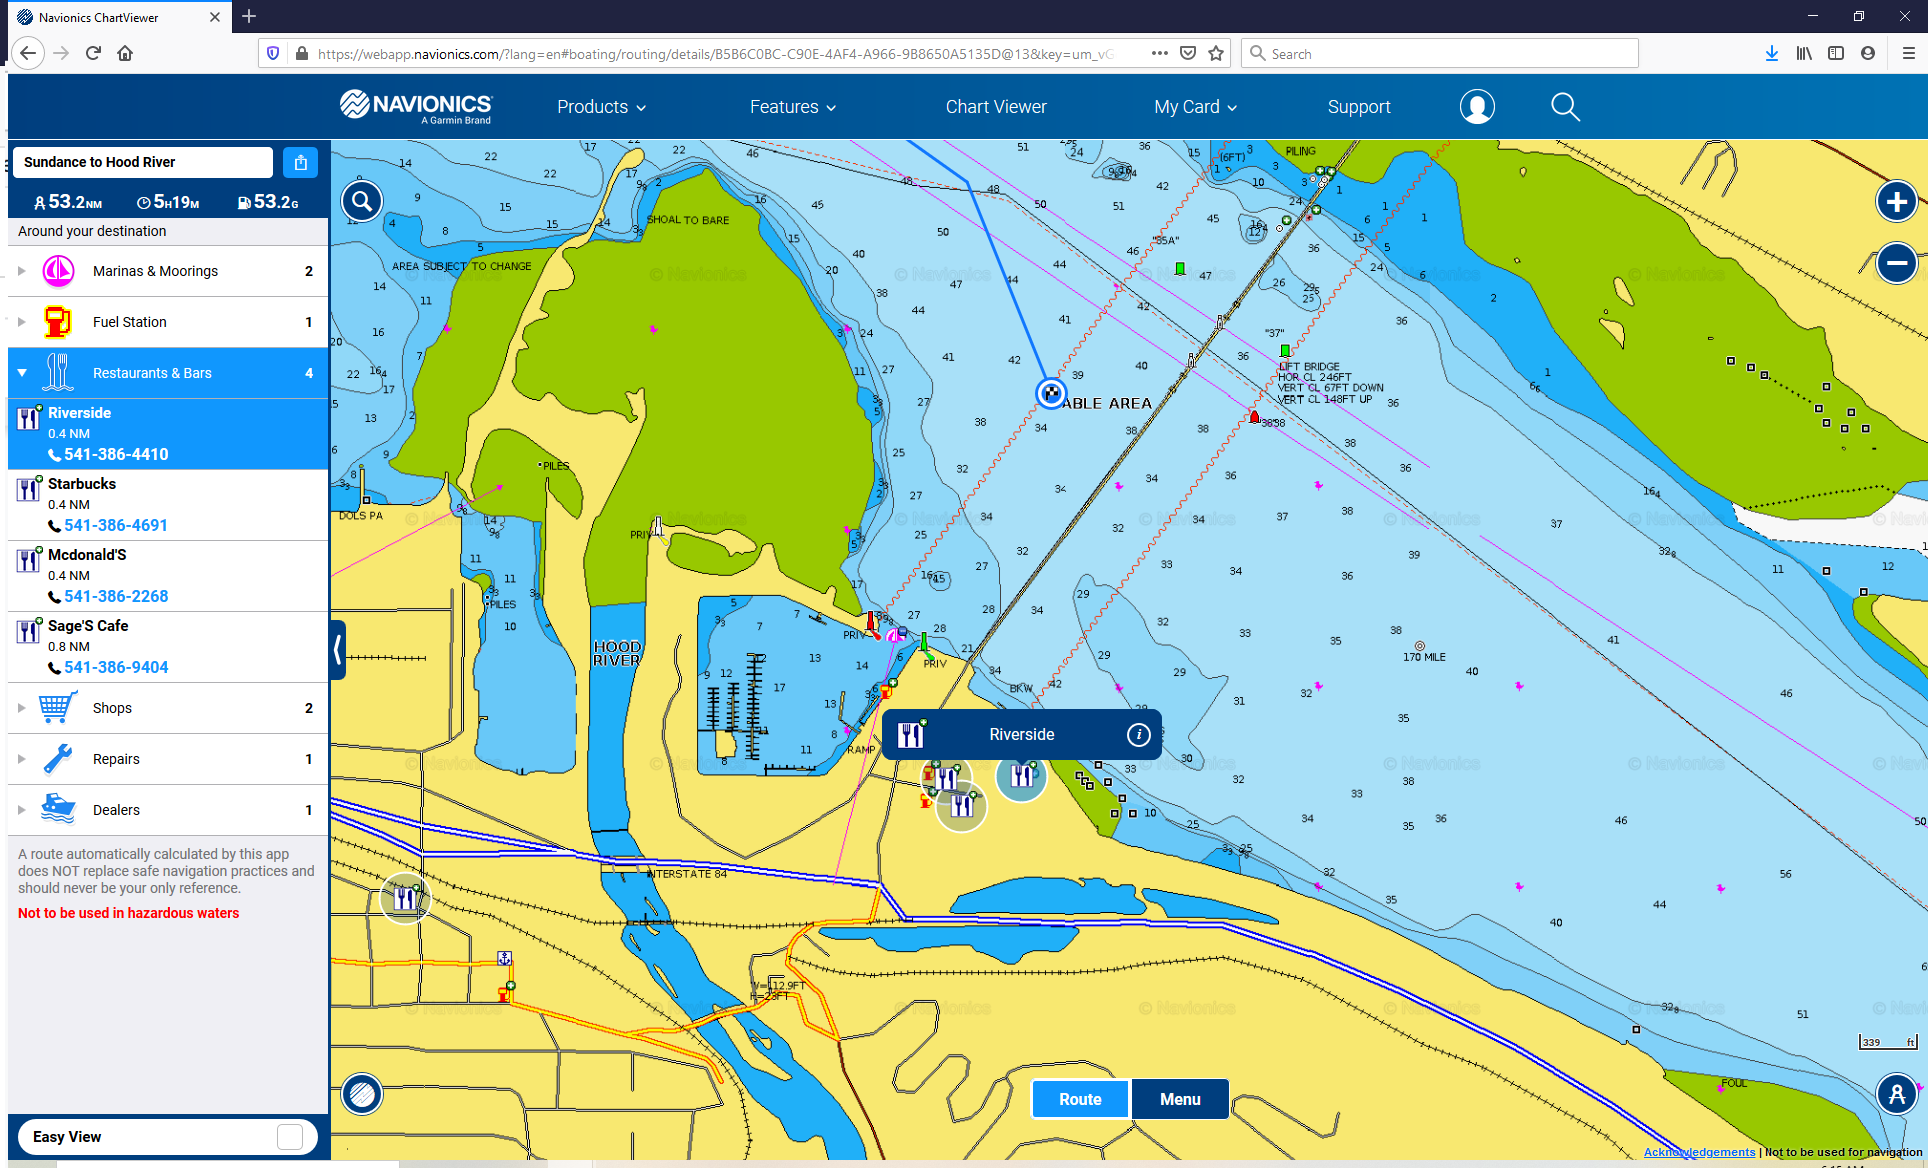Click the fuel consumption 53.2 G
Viewport: 1928px width, 1168px height.
tap(268, 202)
